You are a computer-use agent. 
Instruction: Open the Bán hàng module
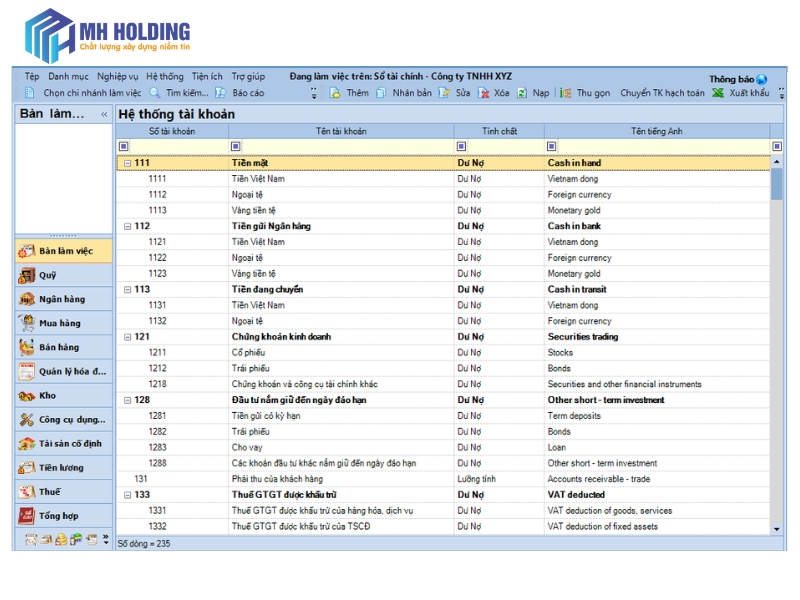(64, 347)
